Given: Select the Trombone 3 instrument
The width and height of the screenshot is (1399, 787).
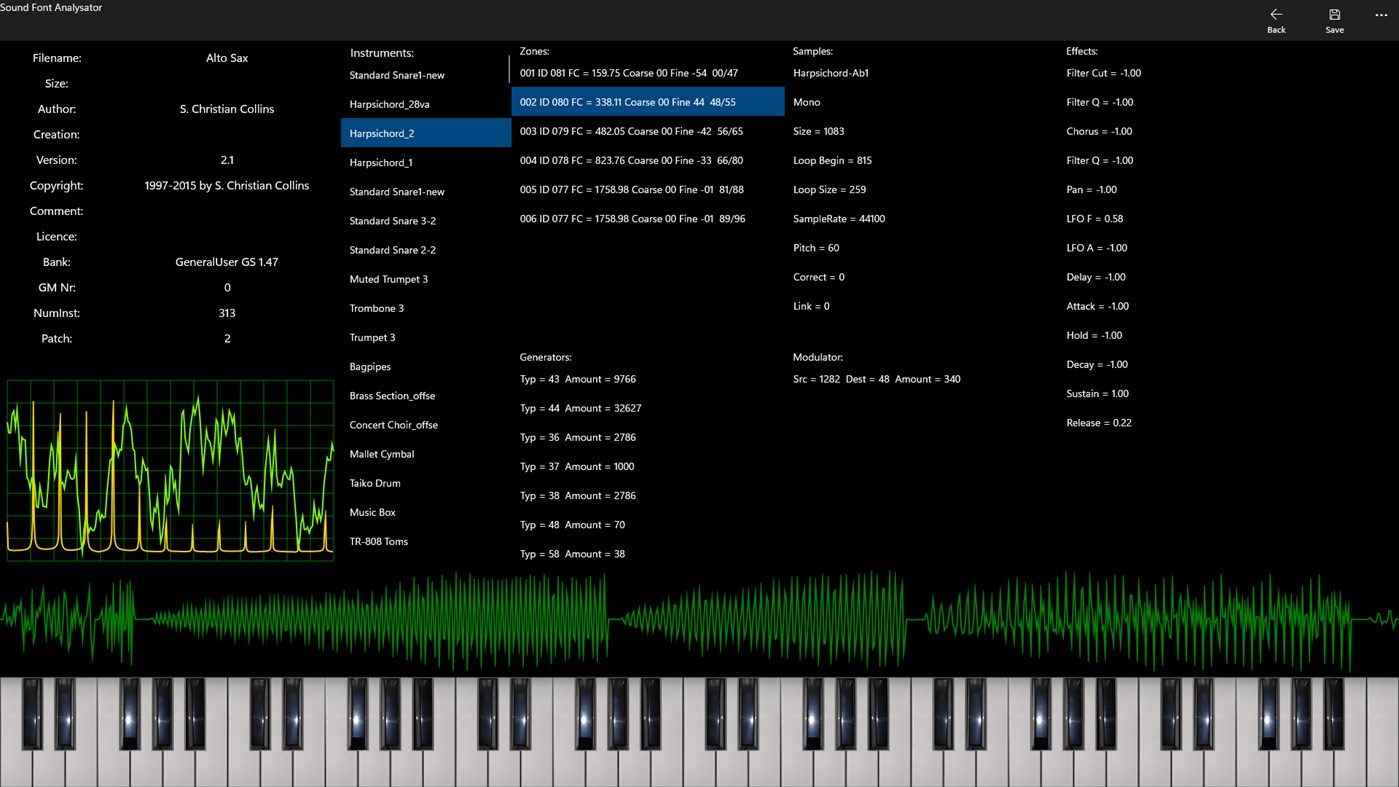Looking at the screenshot, I should 376,308.
